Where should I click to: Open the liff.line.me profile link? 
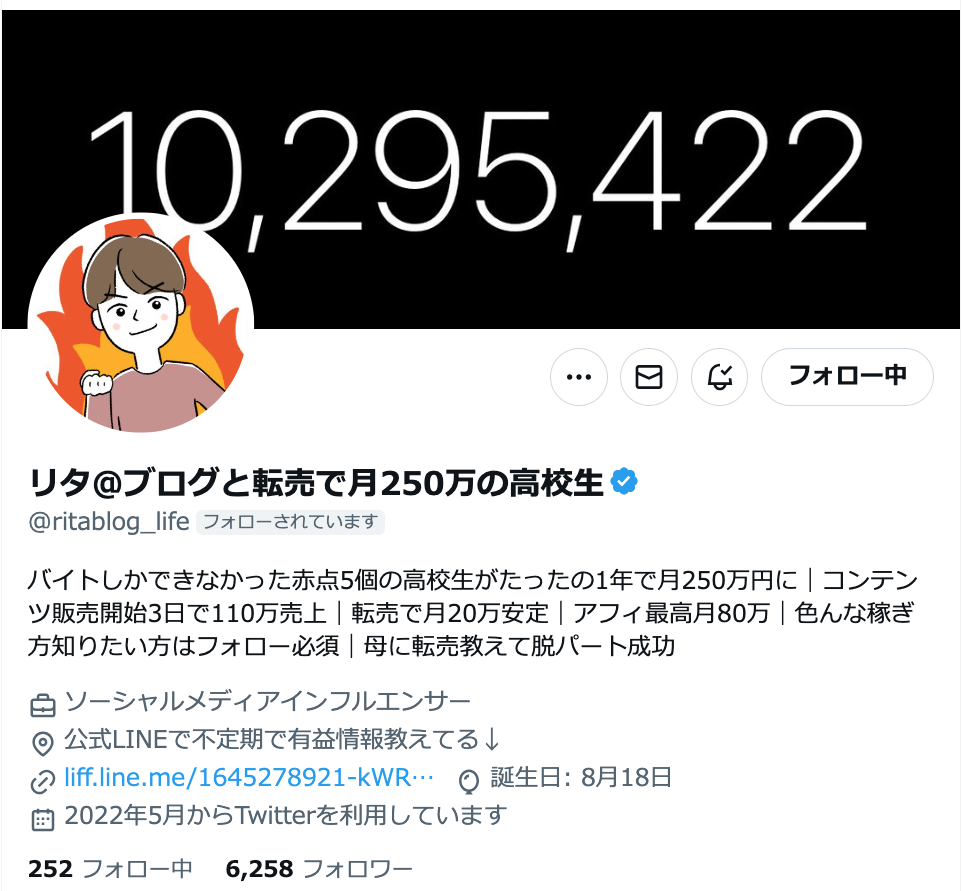click(x=249, y=778)
